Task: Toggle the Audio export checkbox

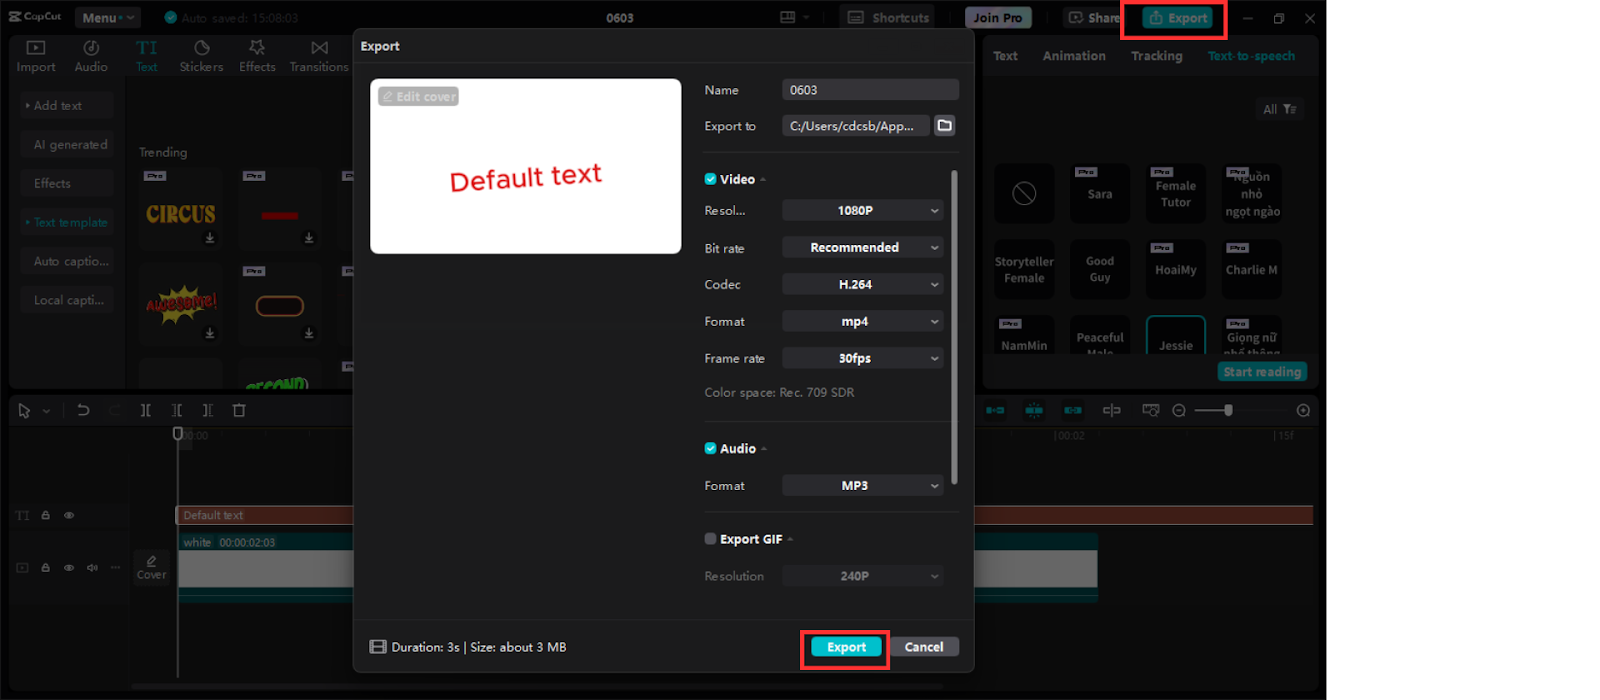Action: [710, 448]
